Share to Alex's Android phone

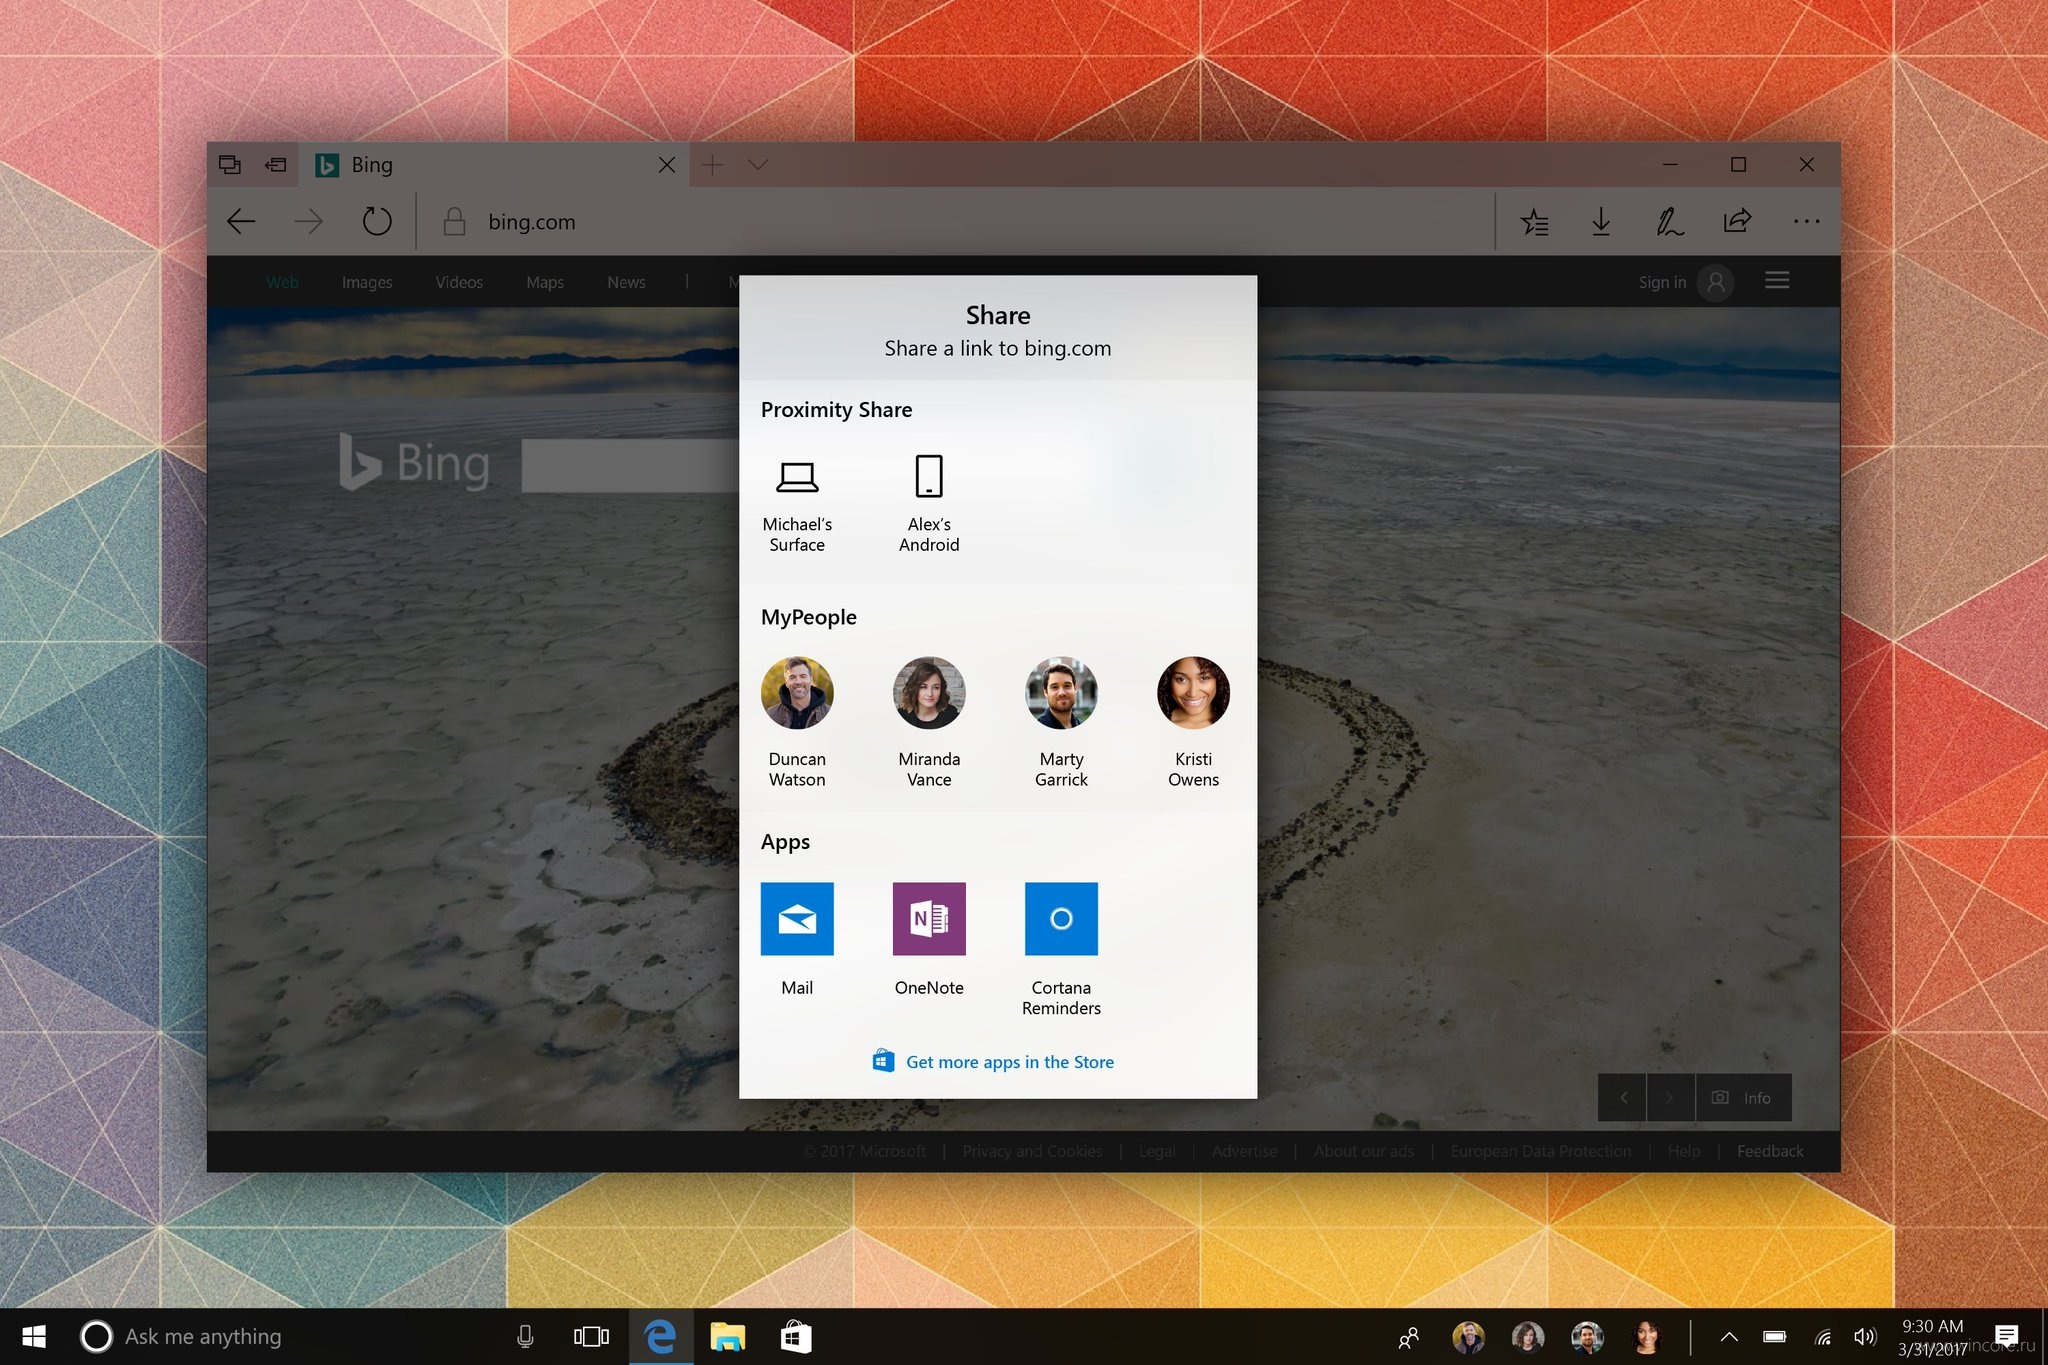[929, 503]
